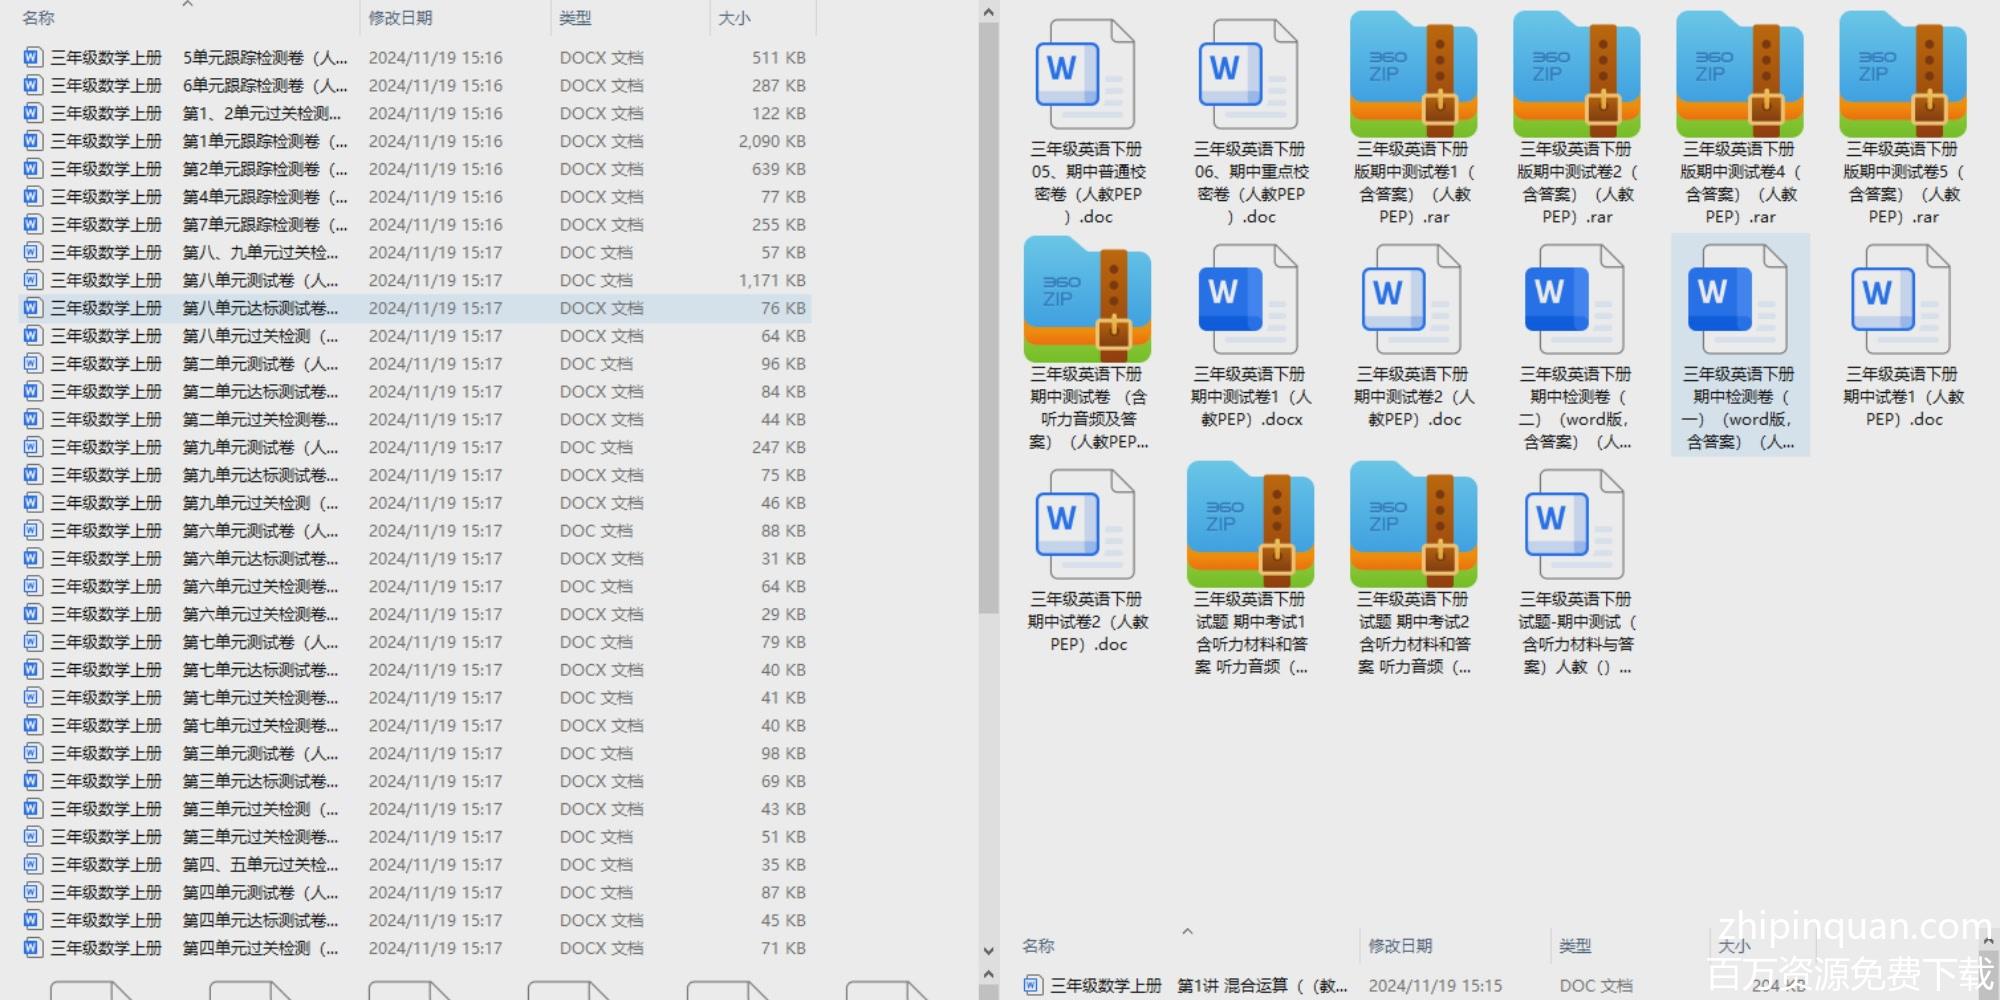Open the 06、期中重点校密卷 .doc file icon

point(1249,76)
